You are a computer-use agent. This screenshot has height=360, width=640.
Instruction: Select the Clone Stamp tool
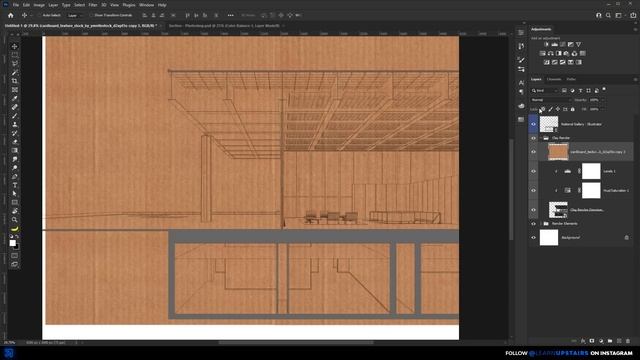coord(15,124)
